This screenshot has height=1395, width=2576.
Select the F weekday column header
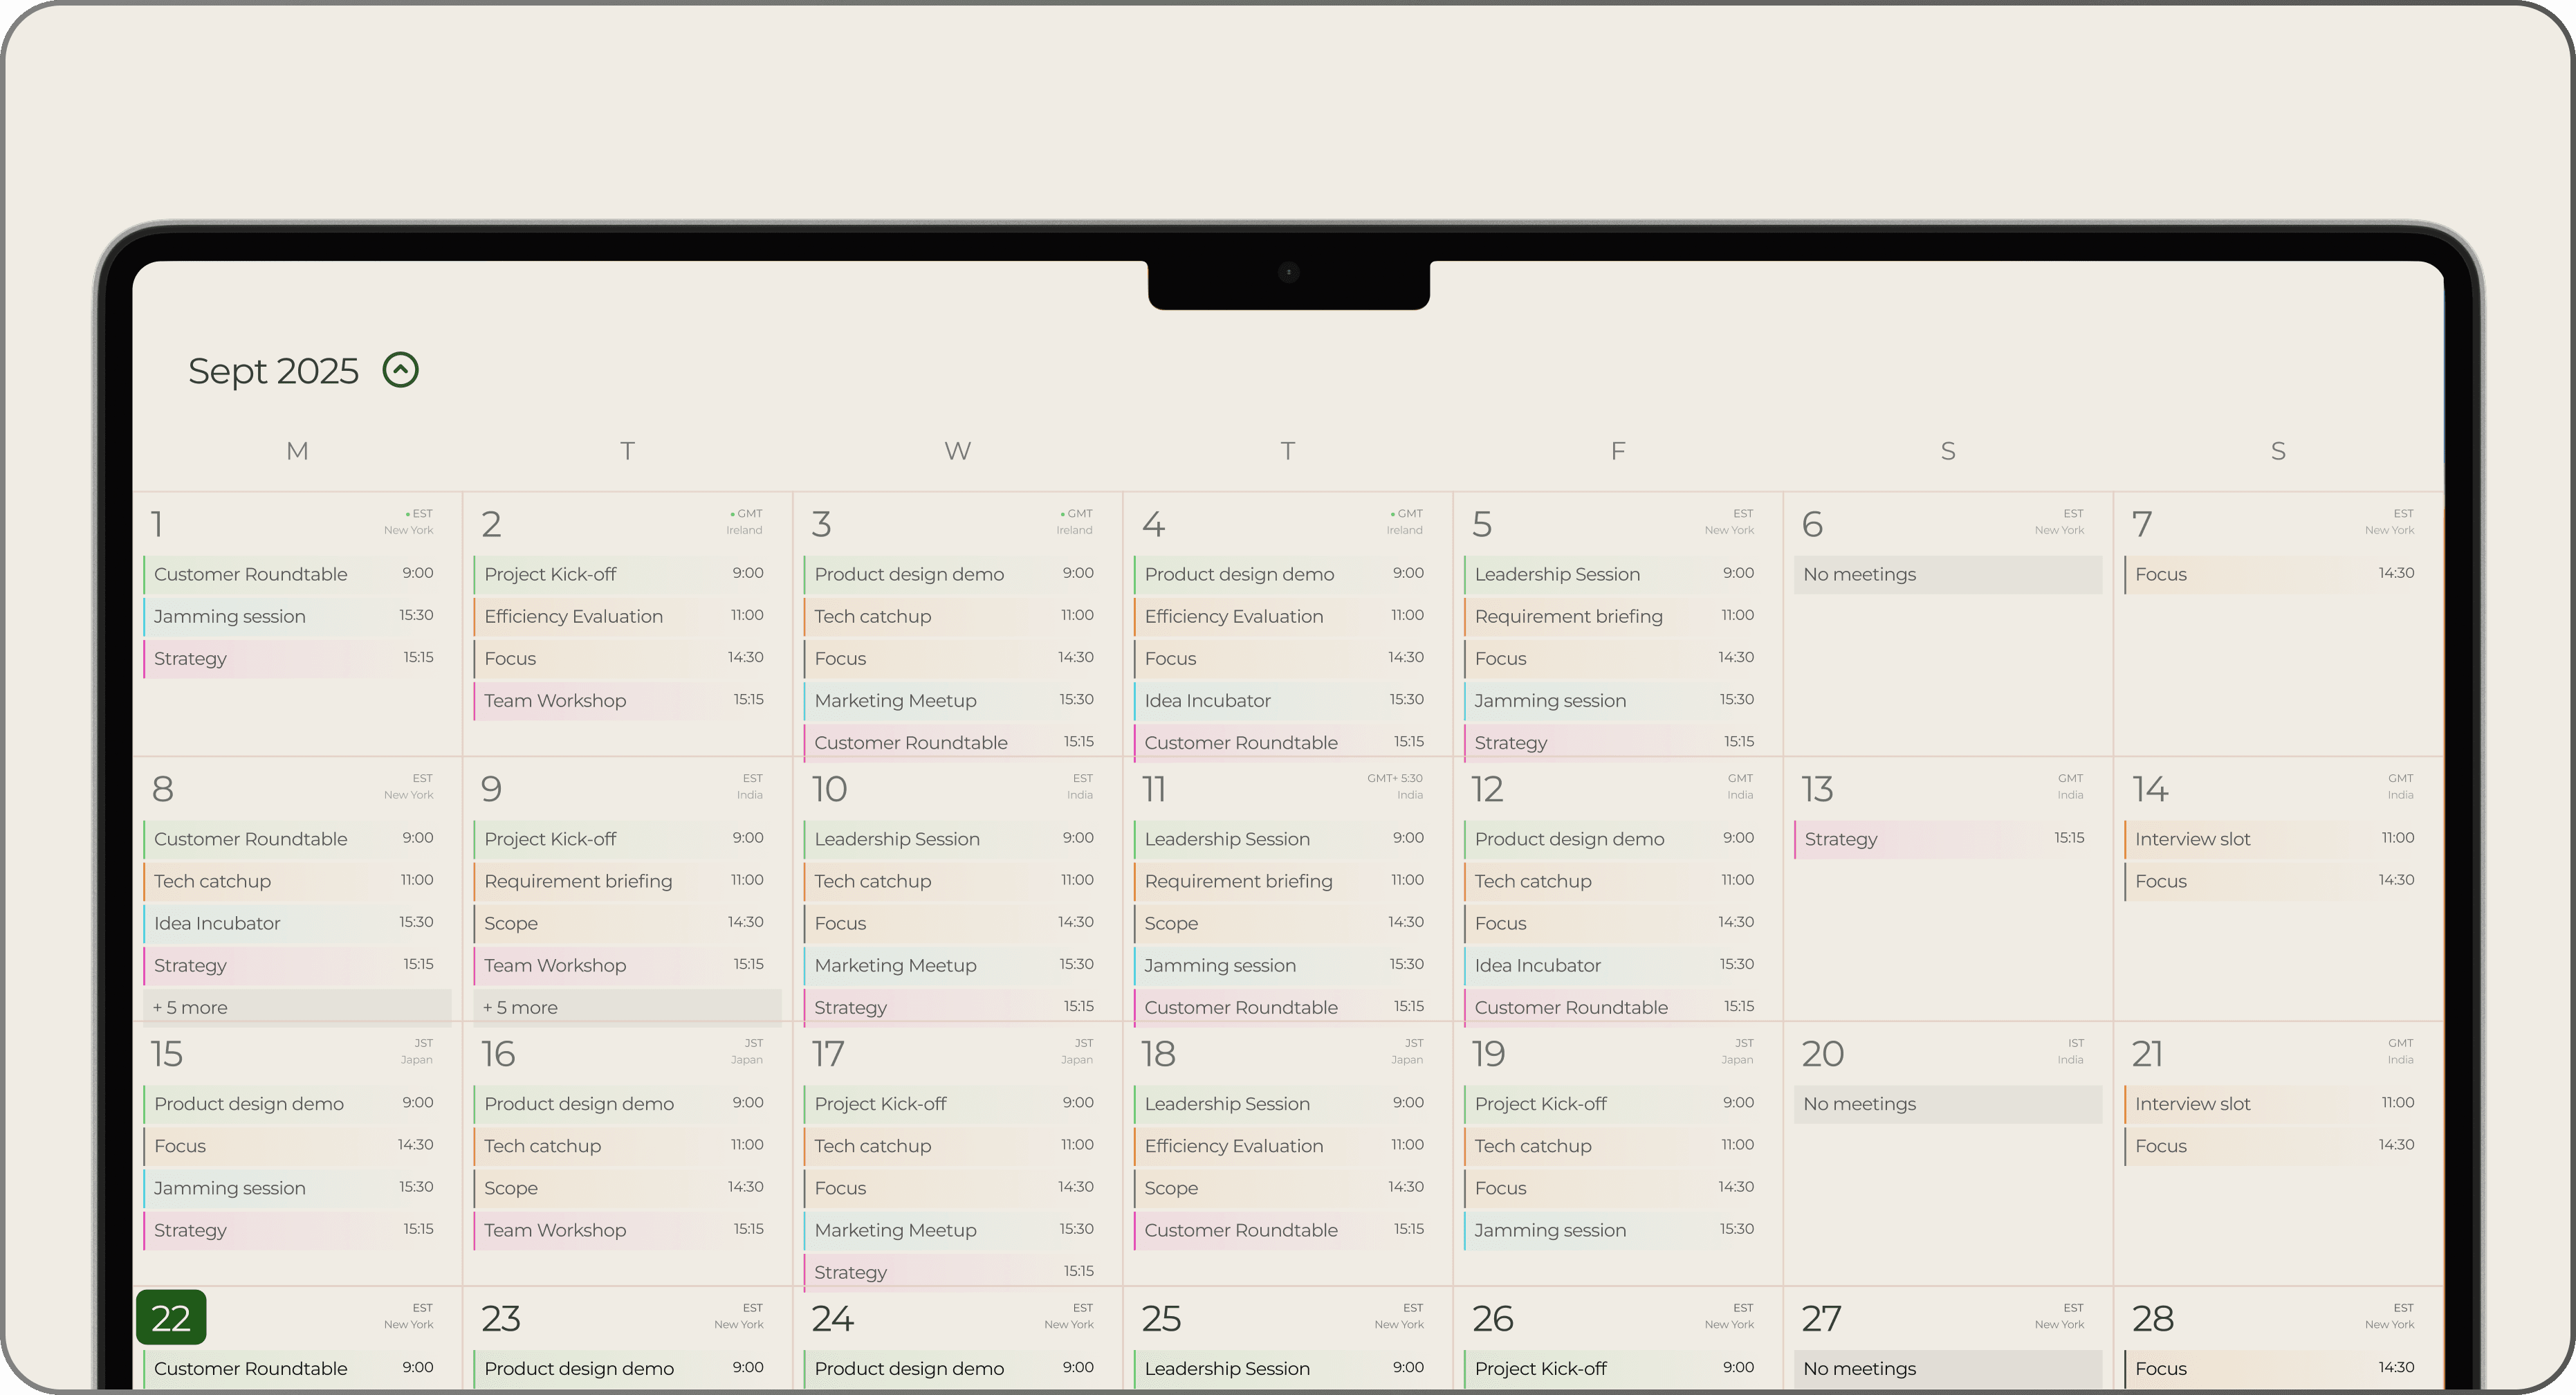coord(1617,451)
